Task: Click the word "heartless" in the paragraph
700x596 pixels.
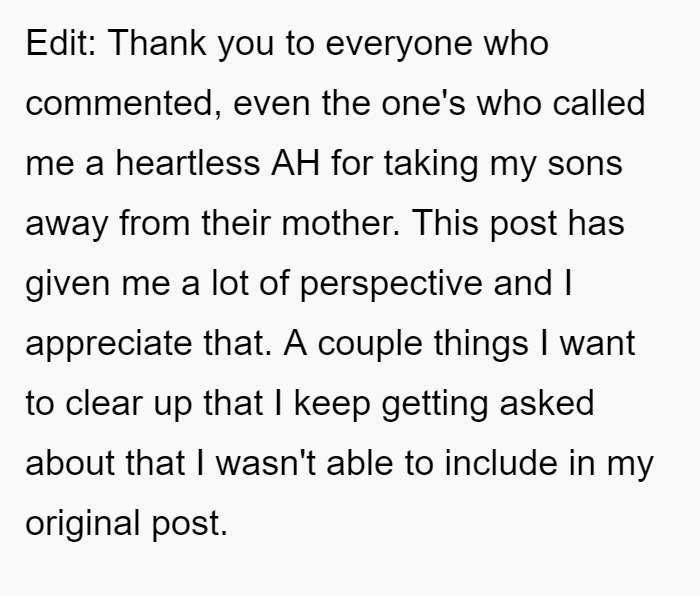Action: (188, 163)
